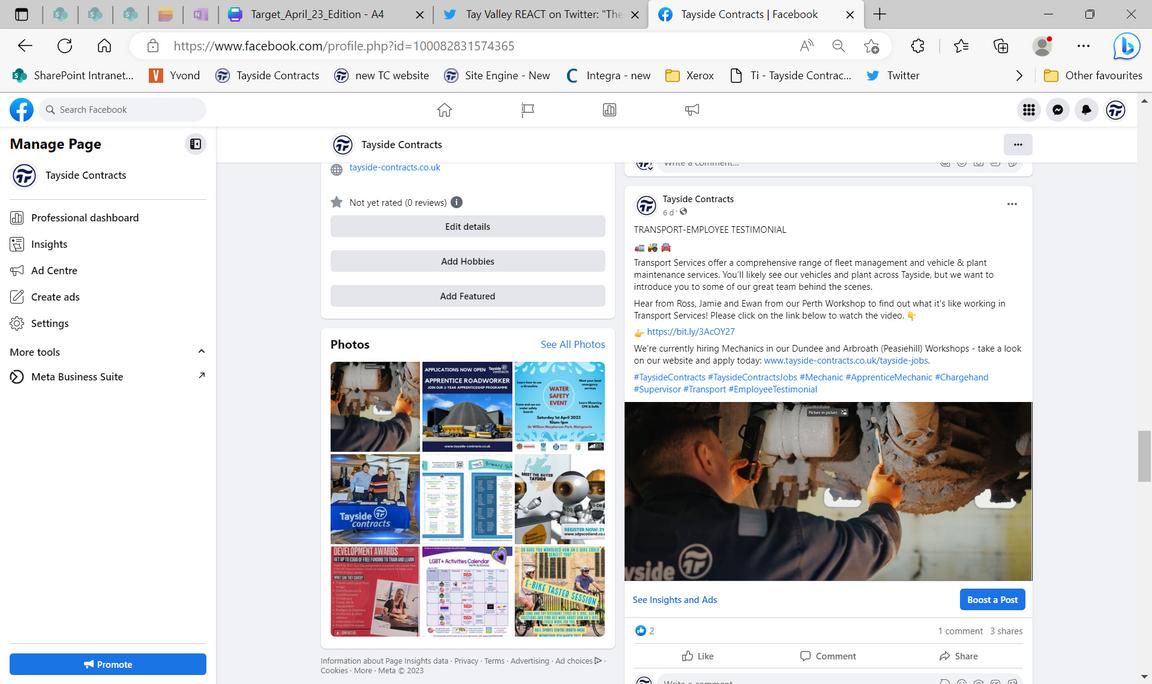Click Edit details button
This screenshot has width=1152, height=684.
click(467, 226)
